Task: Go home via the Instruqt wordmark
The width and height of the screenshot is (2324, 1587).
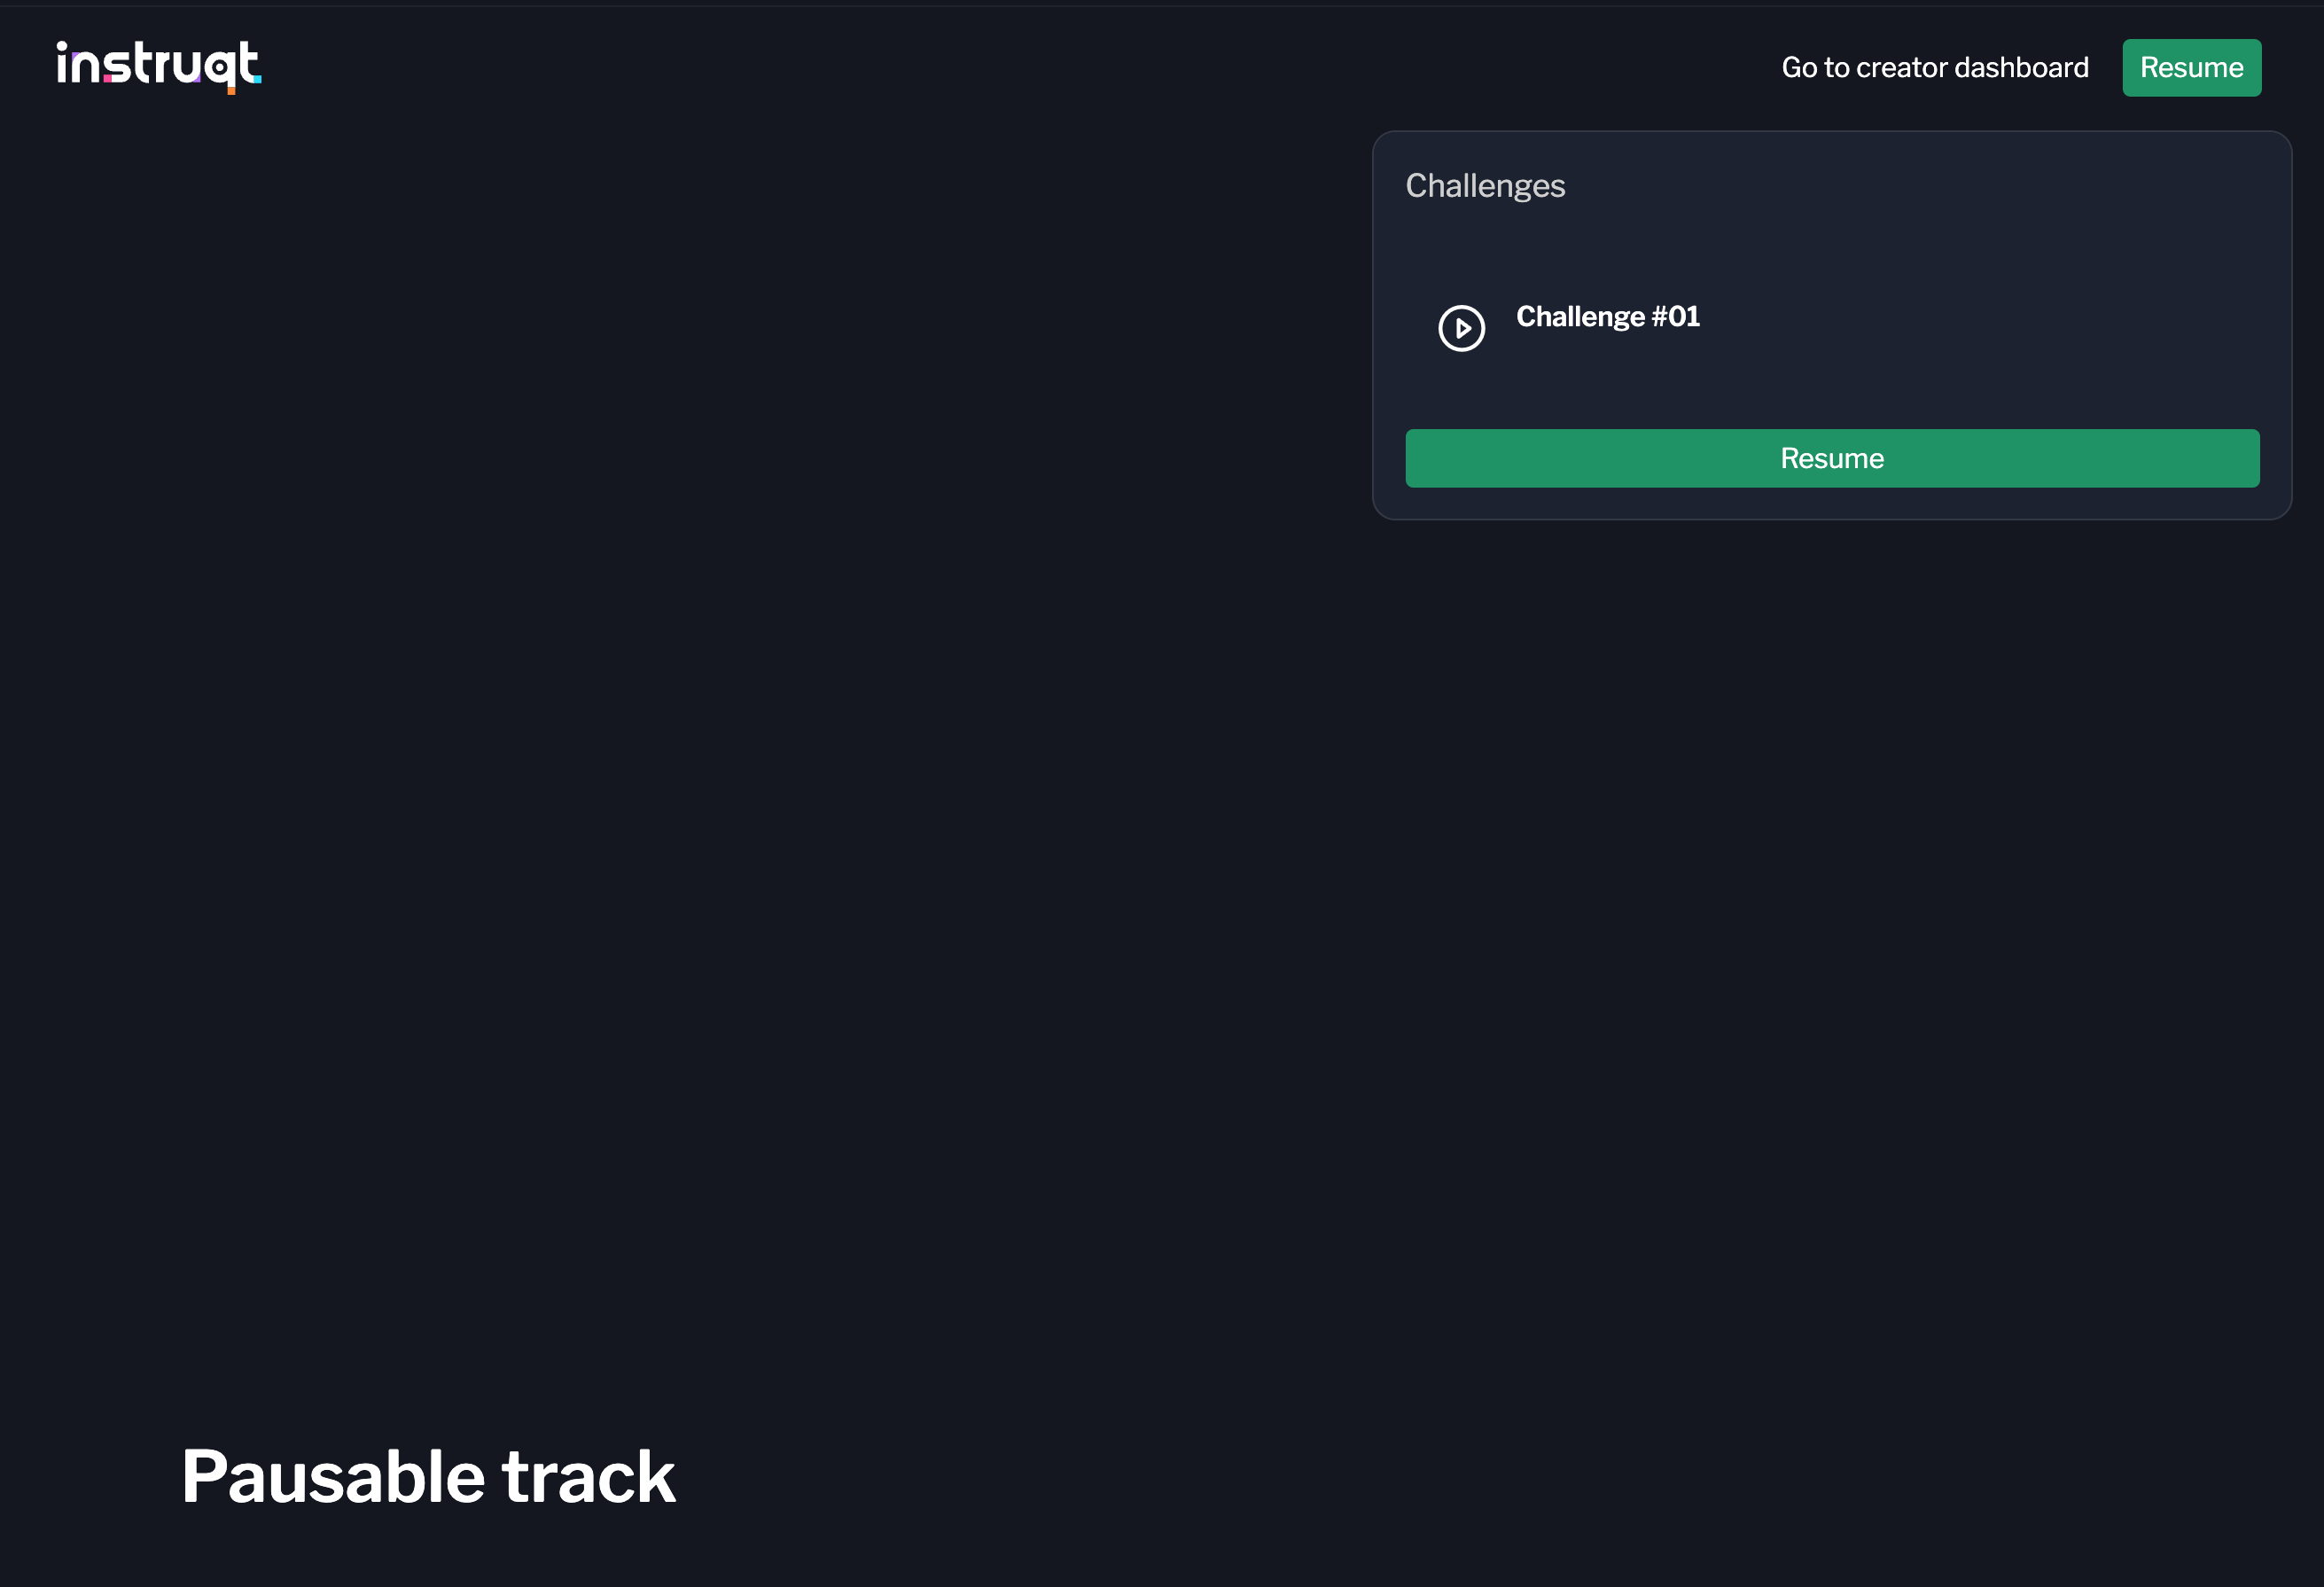Action: click(x=158, y=66)
